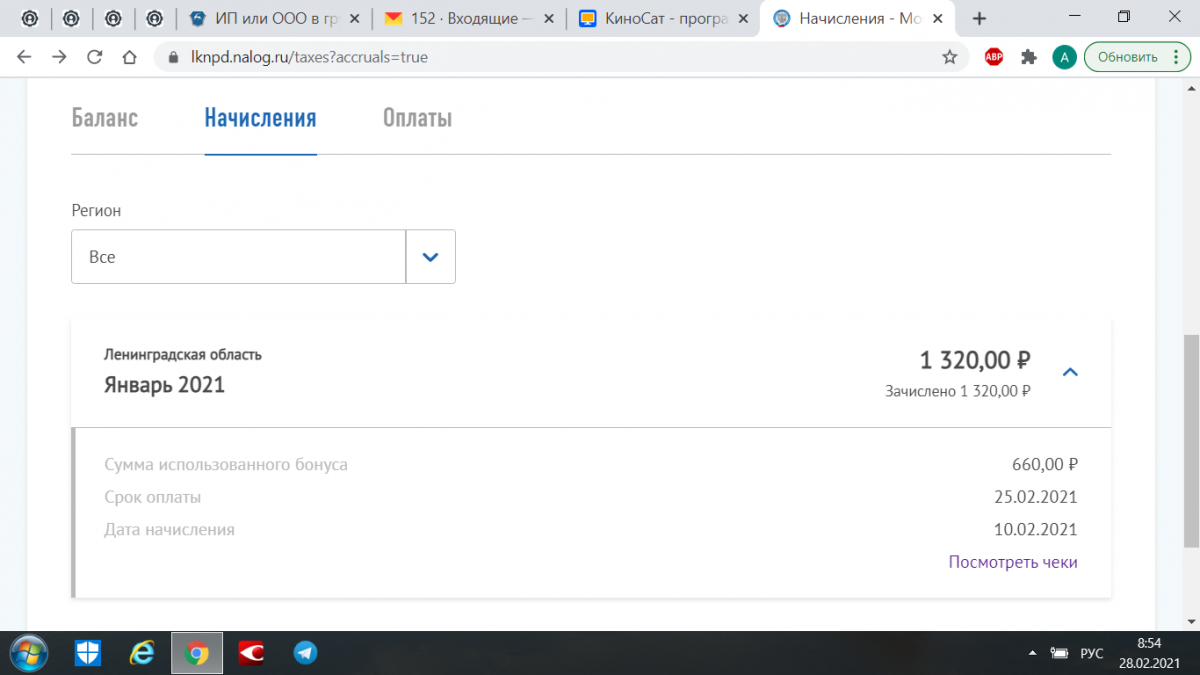Click the Посмотреть чеки link
Viewport: 1200px width, 675px height.
click(x=1013, y=562)
